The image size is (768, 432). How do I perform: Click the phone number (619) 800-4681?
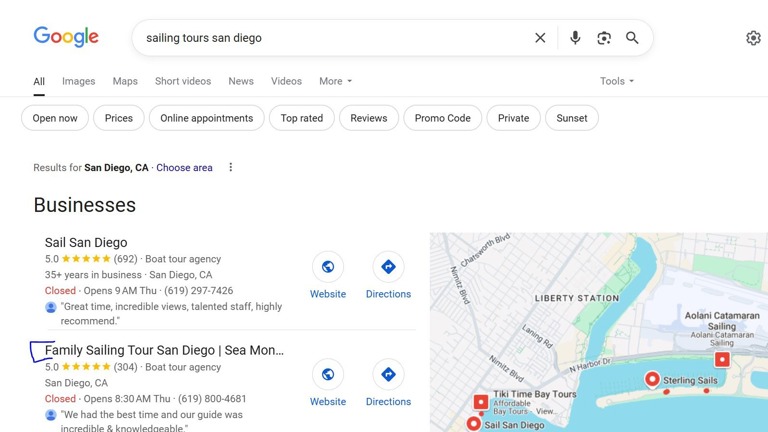(x=212, y=399)
